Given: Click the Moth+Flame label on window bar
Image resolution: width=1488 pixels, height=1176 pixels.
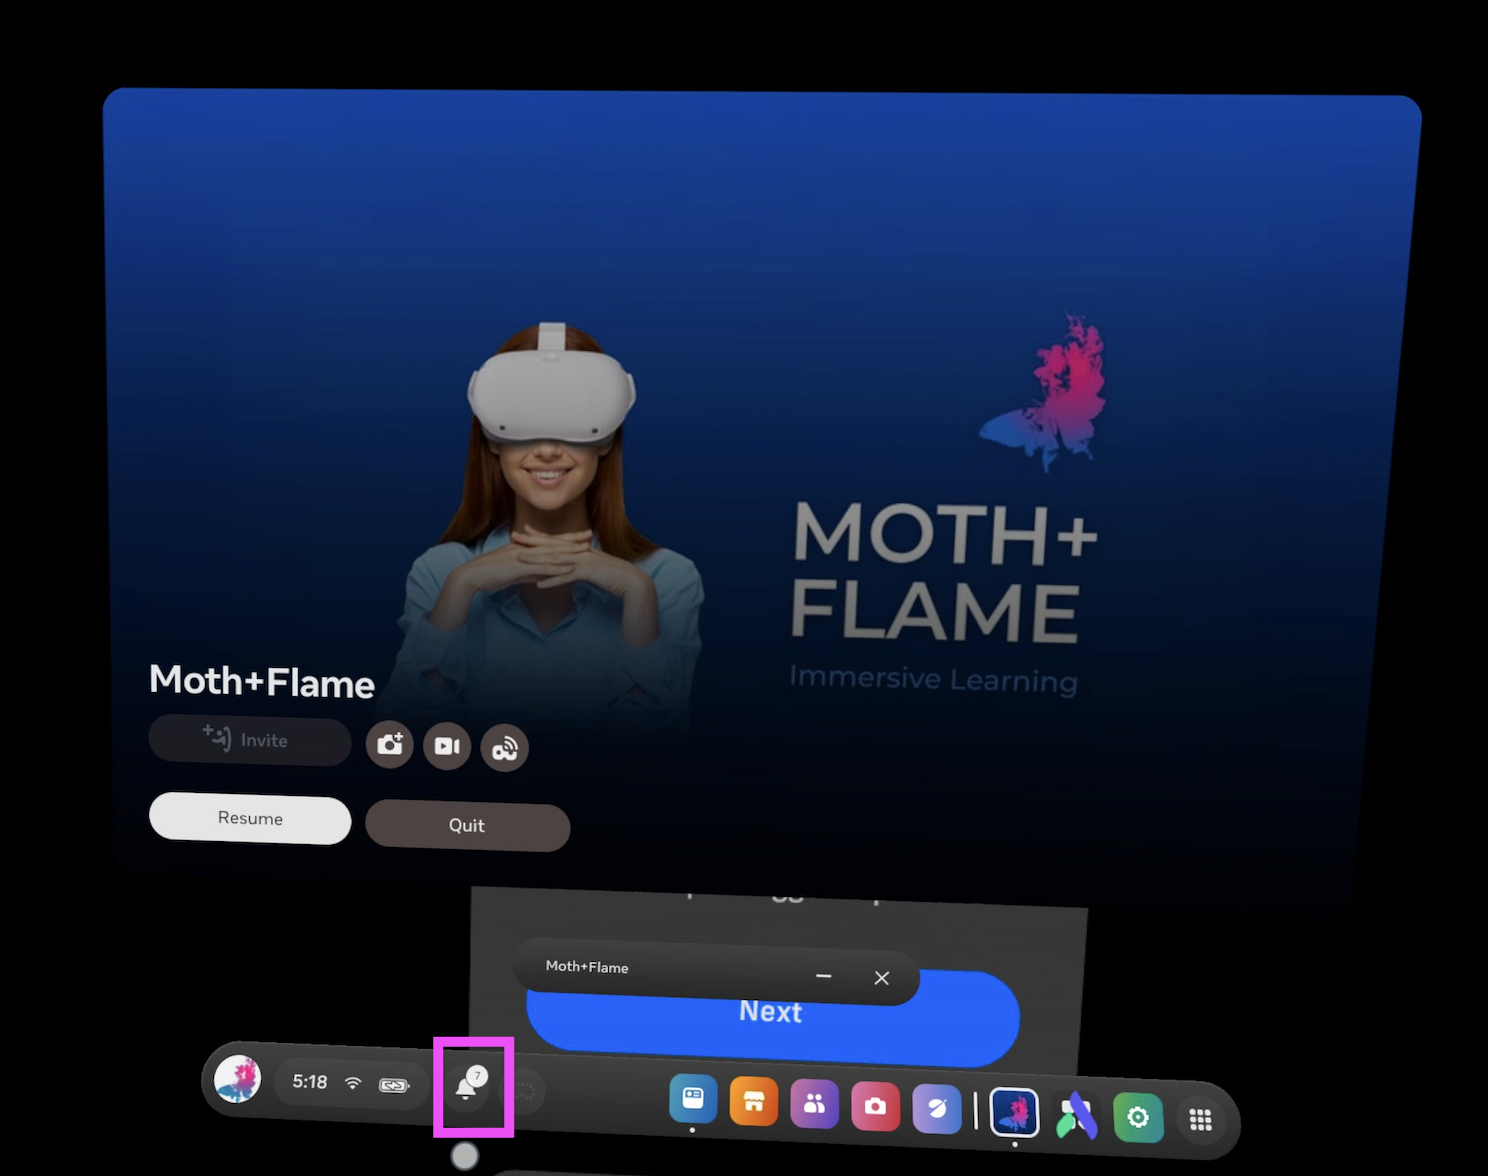Looking at the screenshot, I should (x=587, y=966).
